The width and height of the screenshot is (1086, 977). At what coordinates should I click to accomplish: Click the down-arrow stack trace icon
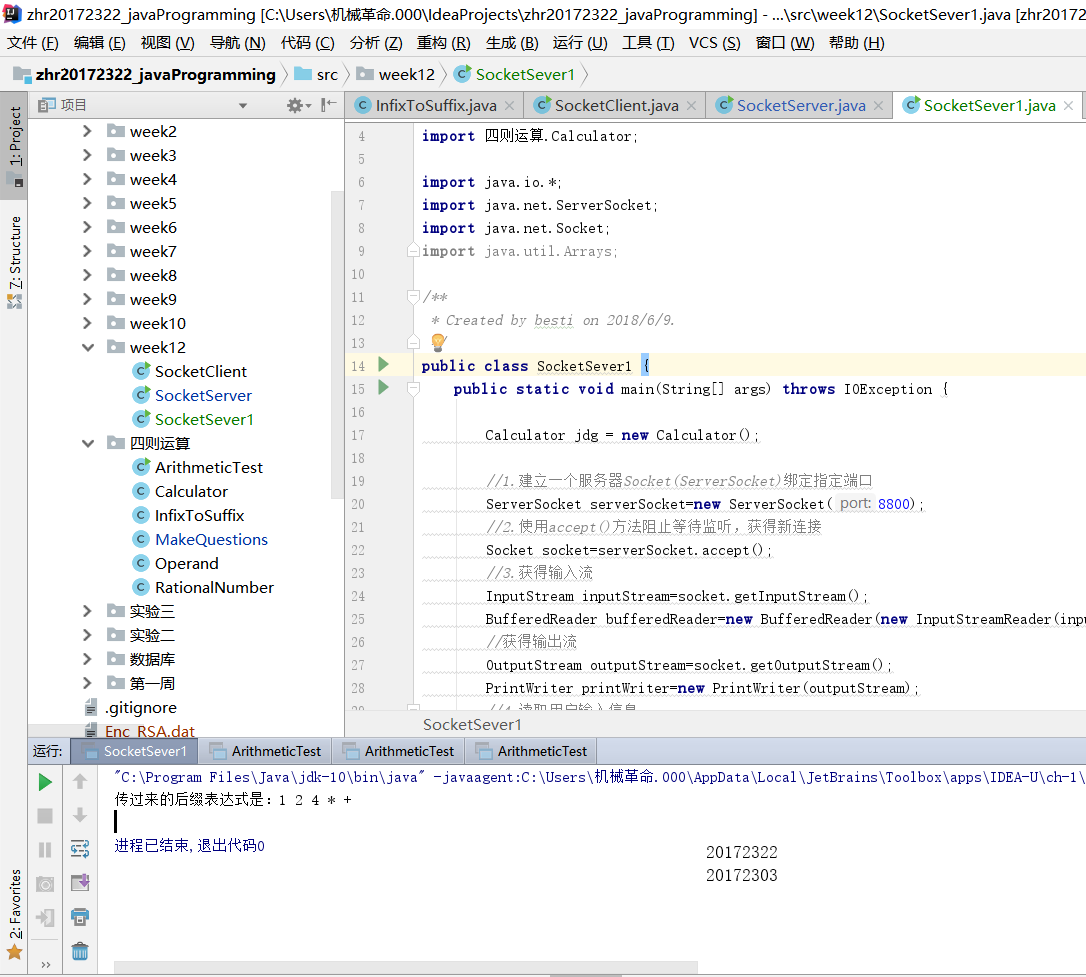pyautogui.click(x=80, y=815)
